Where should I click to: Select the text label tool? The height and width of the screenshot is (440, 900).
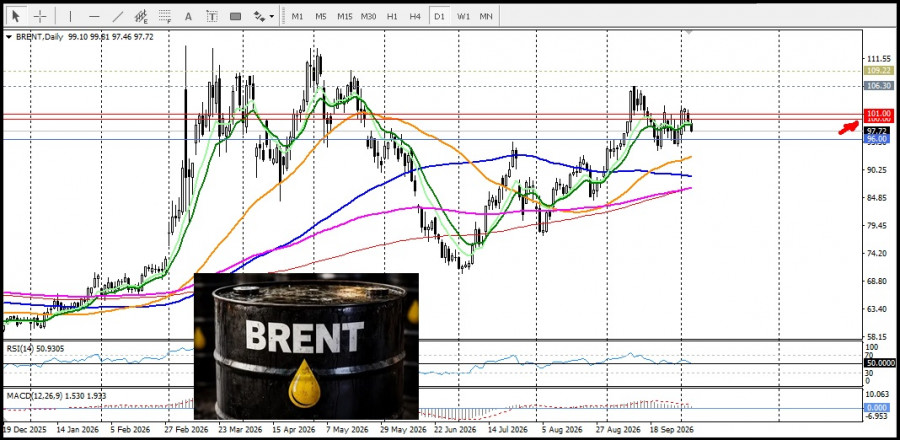click(212, 17)
